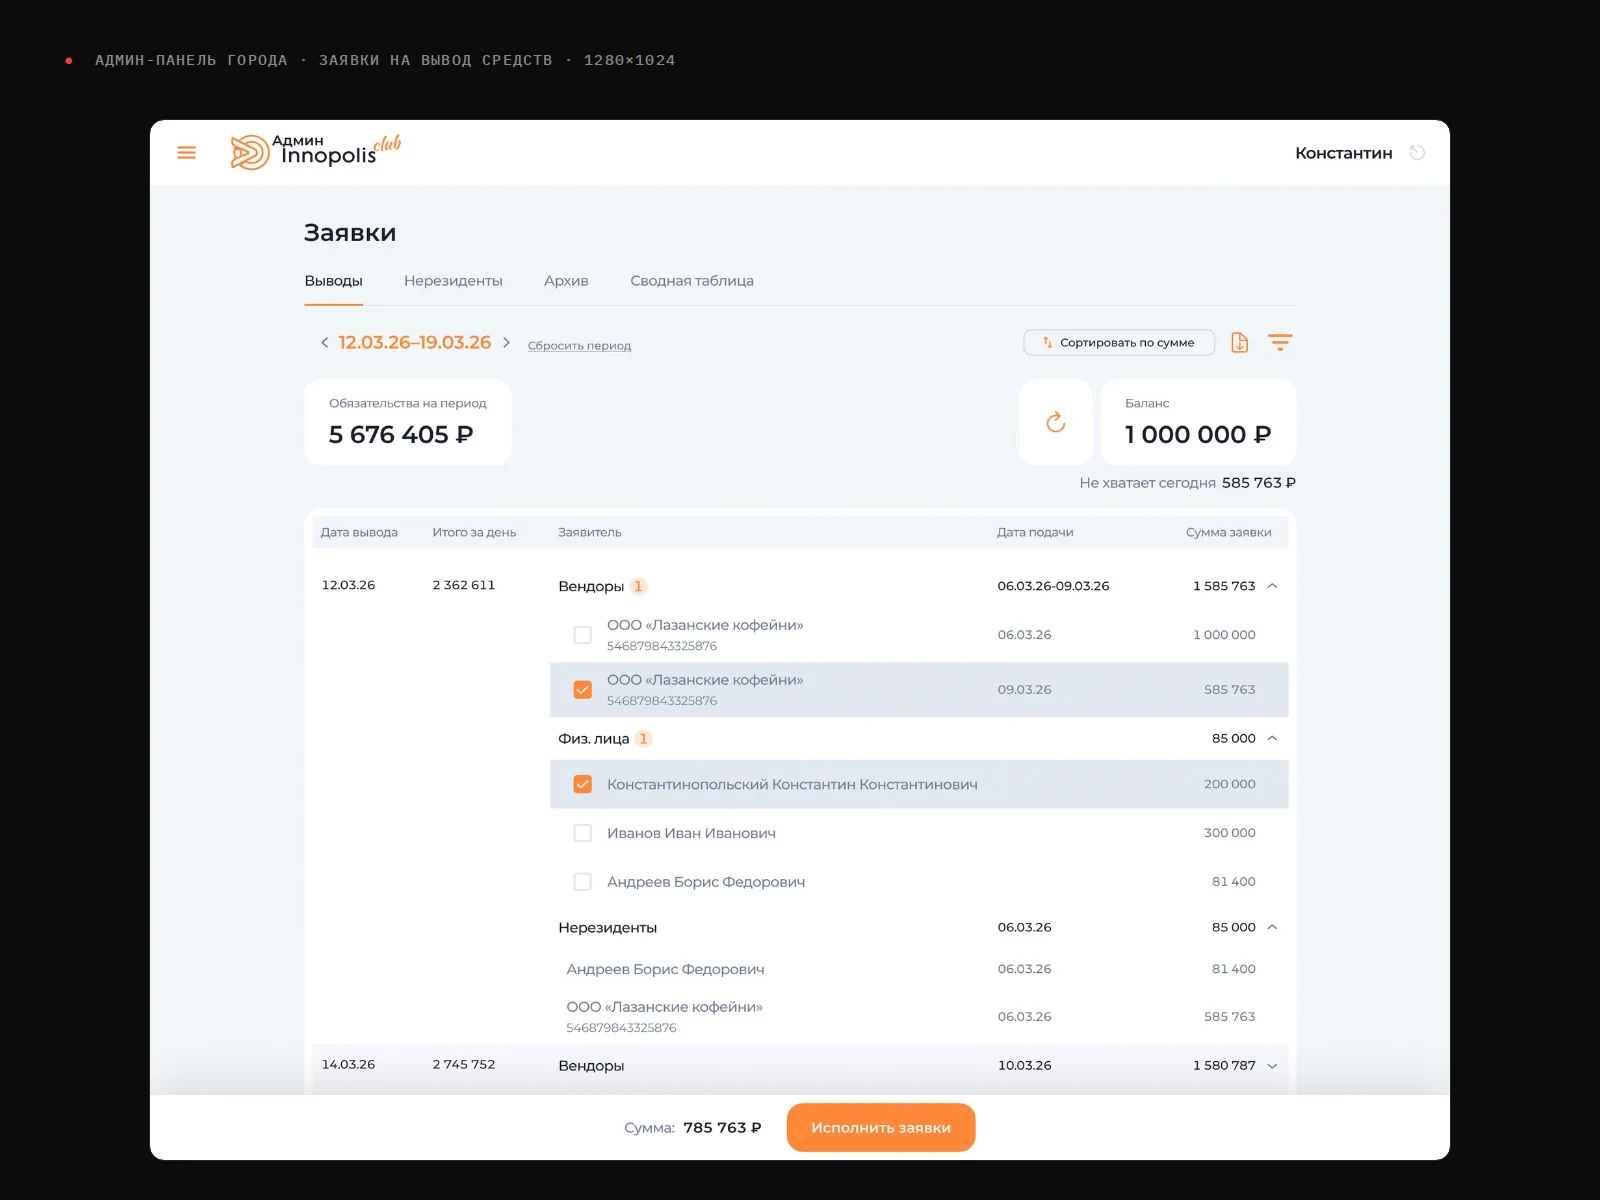Go to previous period with left arrow
The height and width of the screenshot is (1200, 1600).
click(x=324, y=342)
